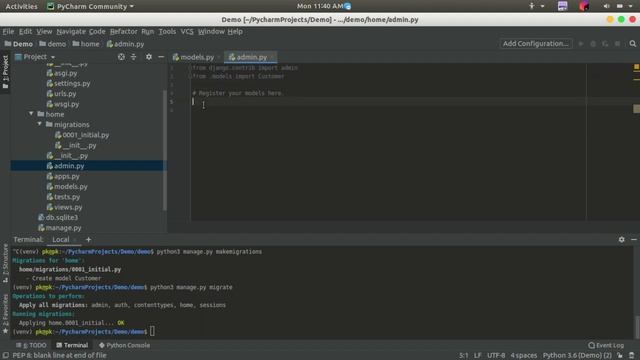Click the LF line separator selector
Image resolution: width=640 pixels, height=360 pixels.
[477, 356]
